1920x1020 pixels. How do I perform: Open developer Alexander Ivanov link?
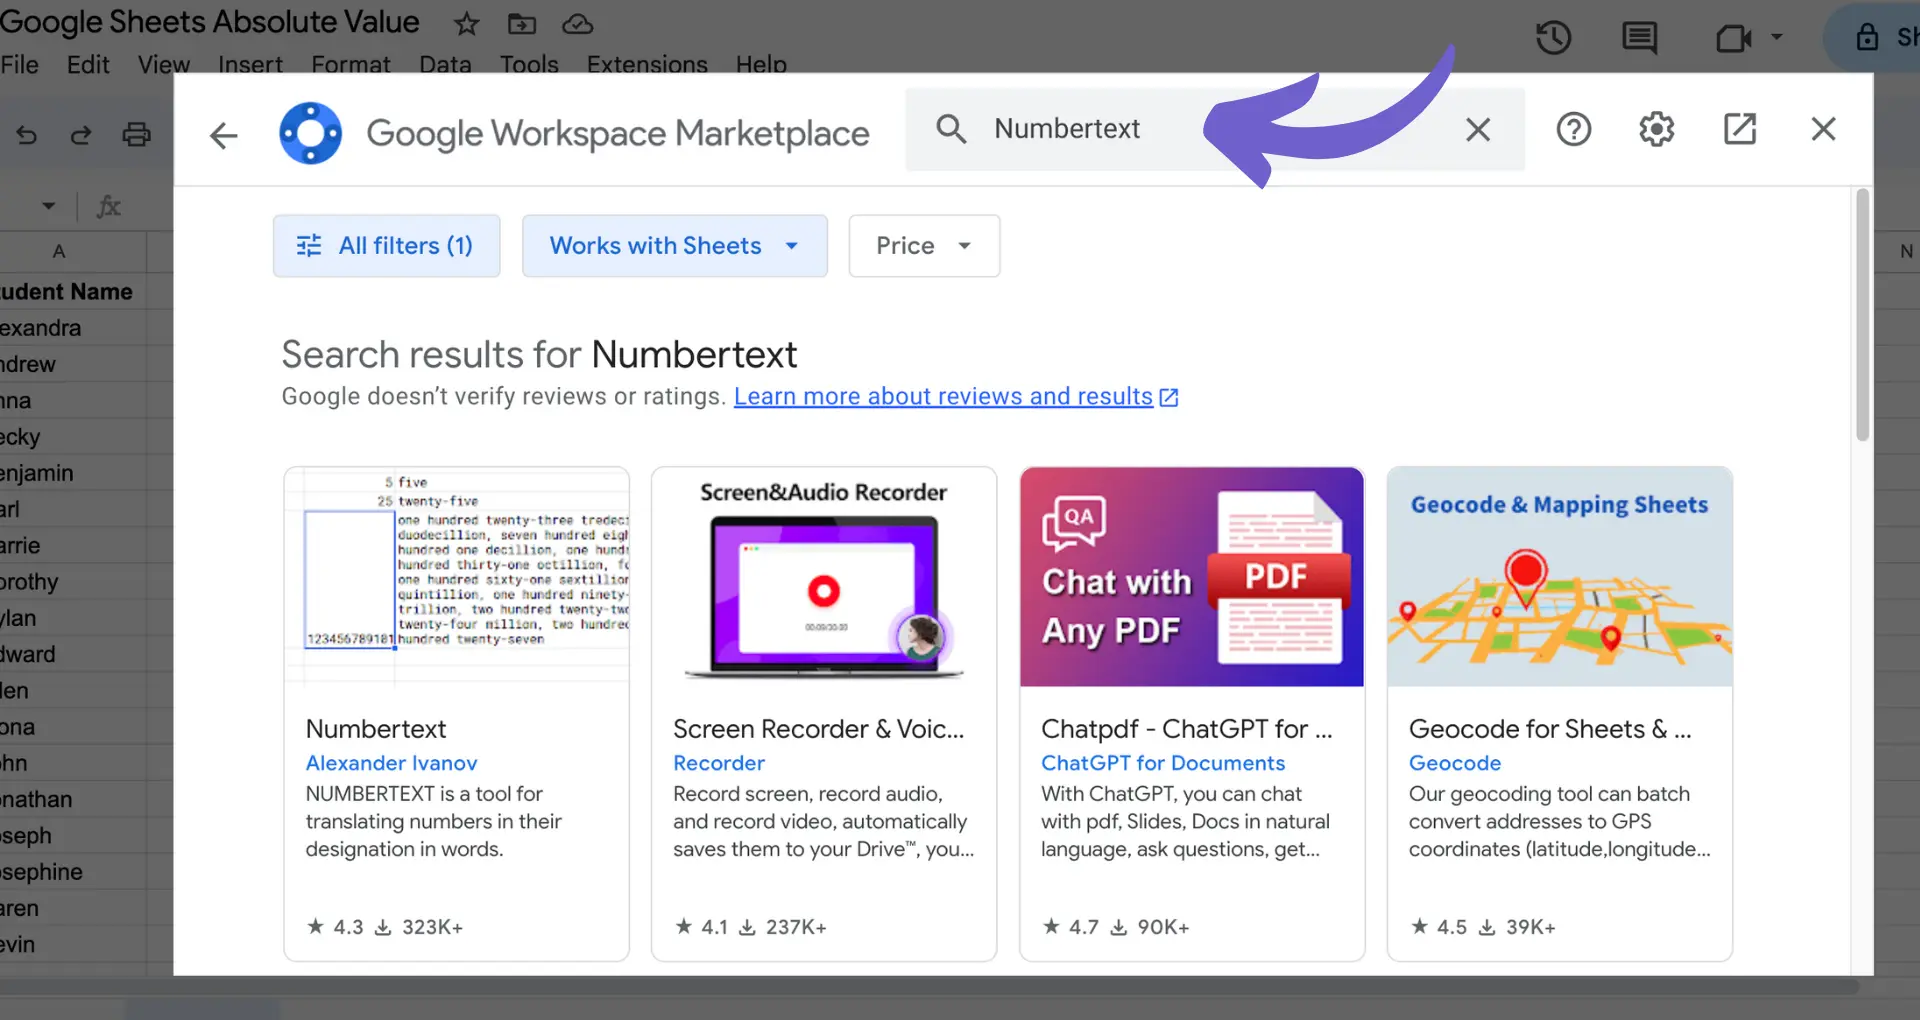point(391,763)
